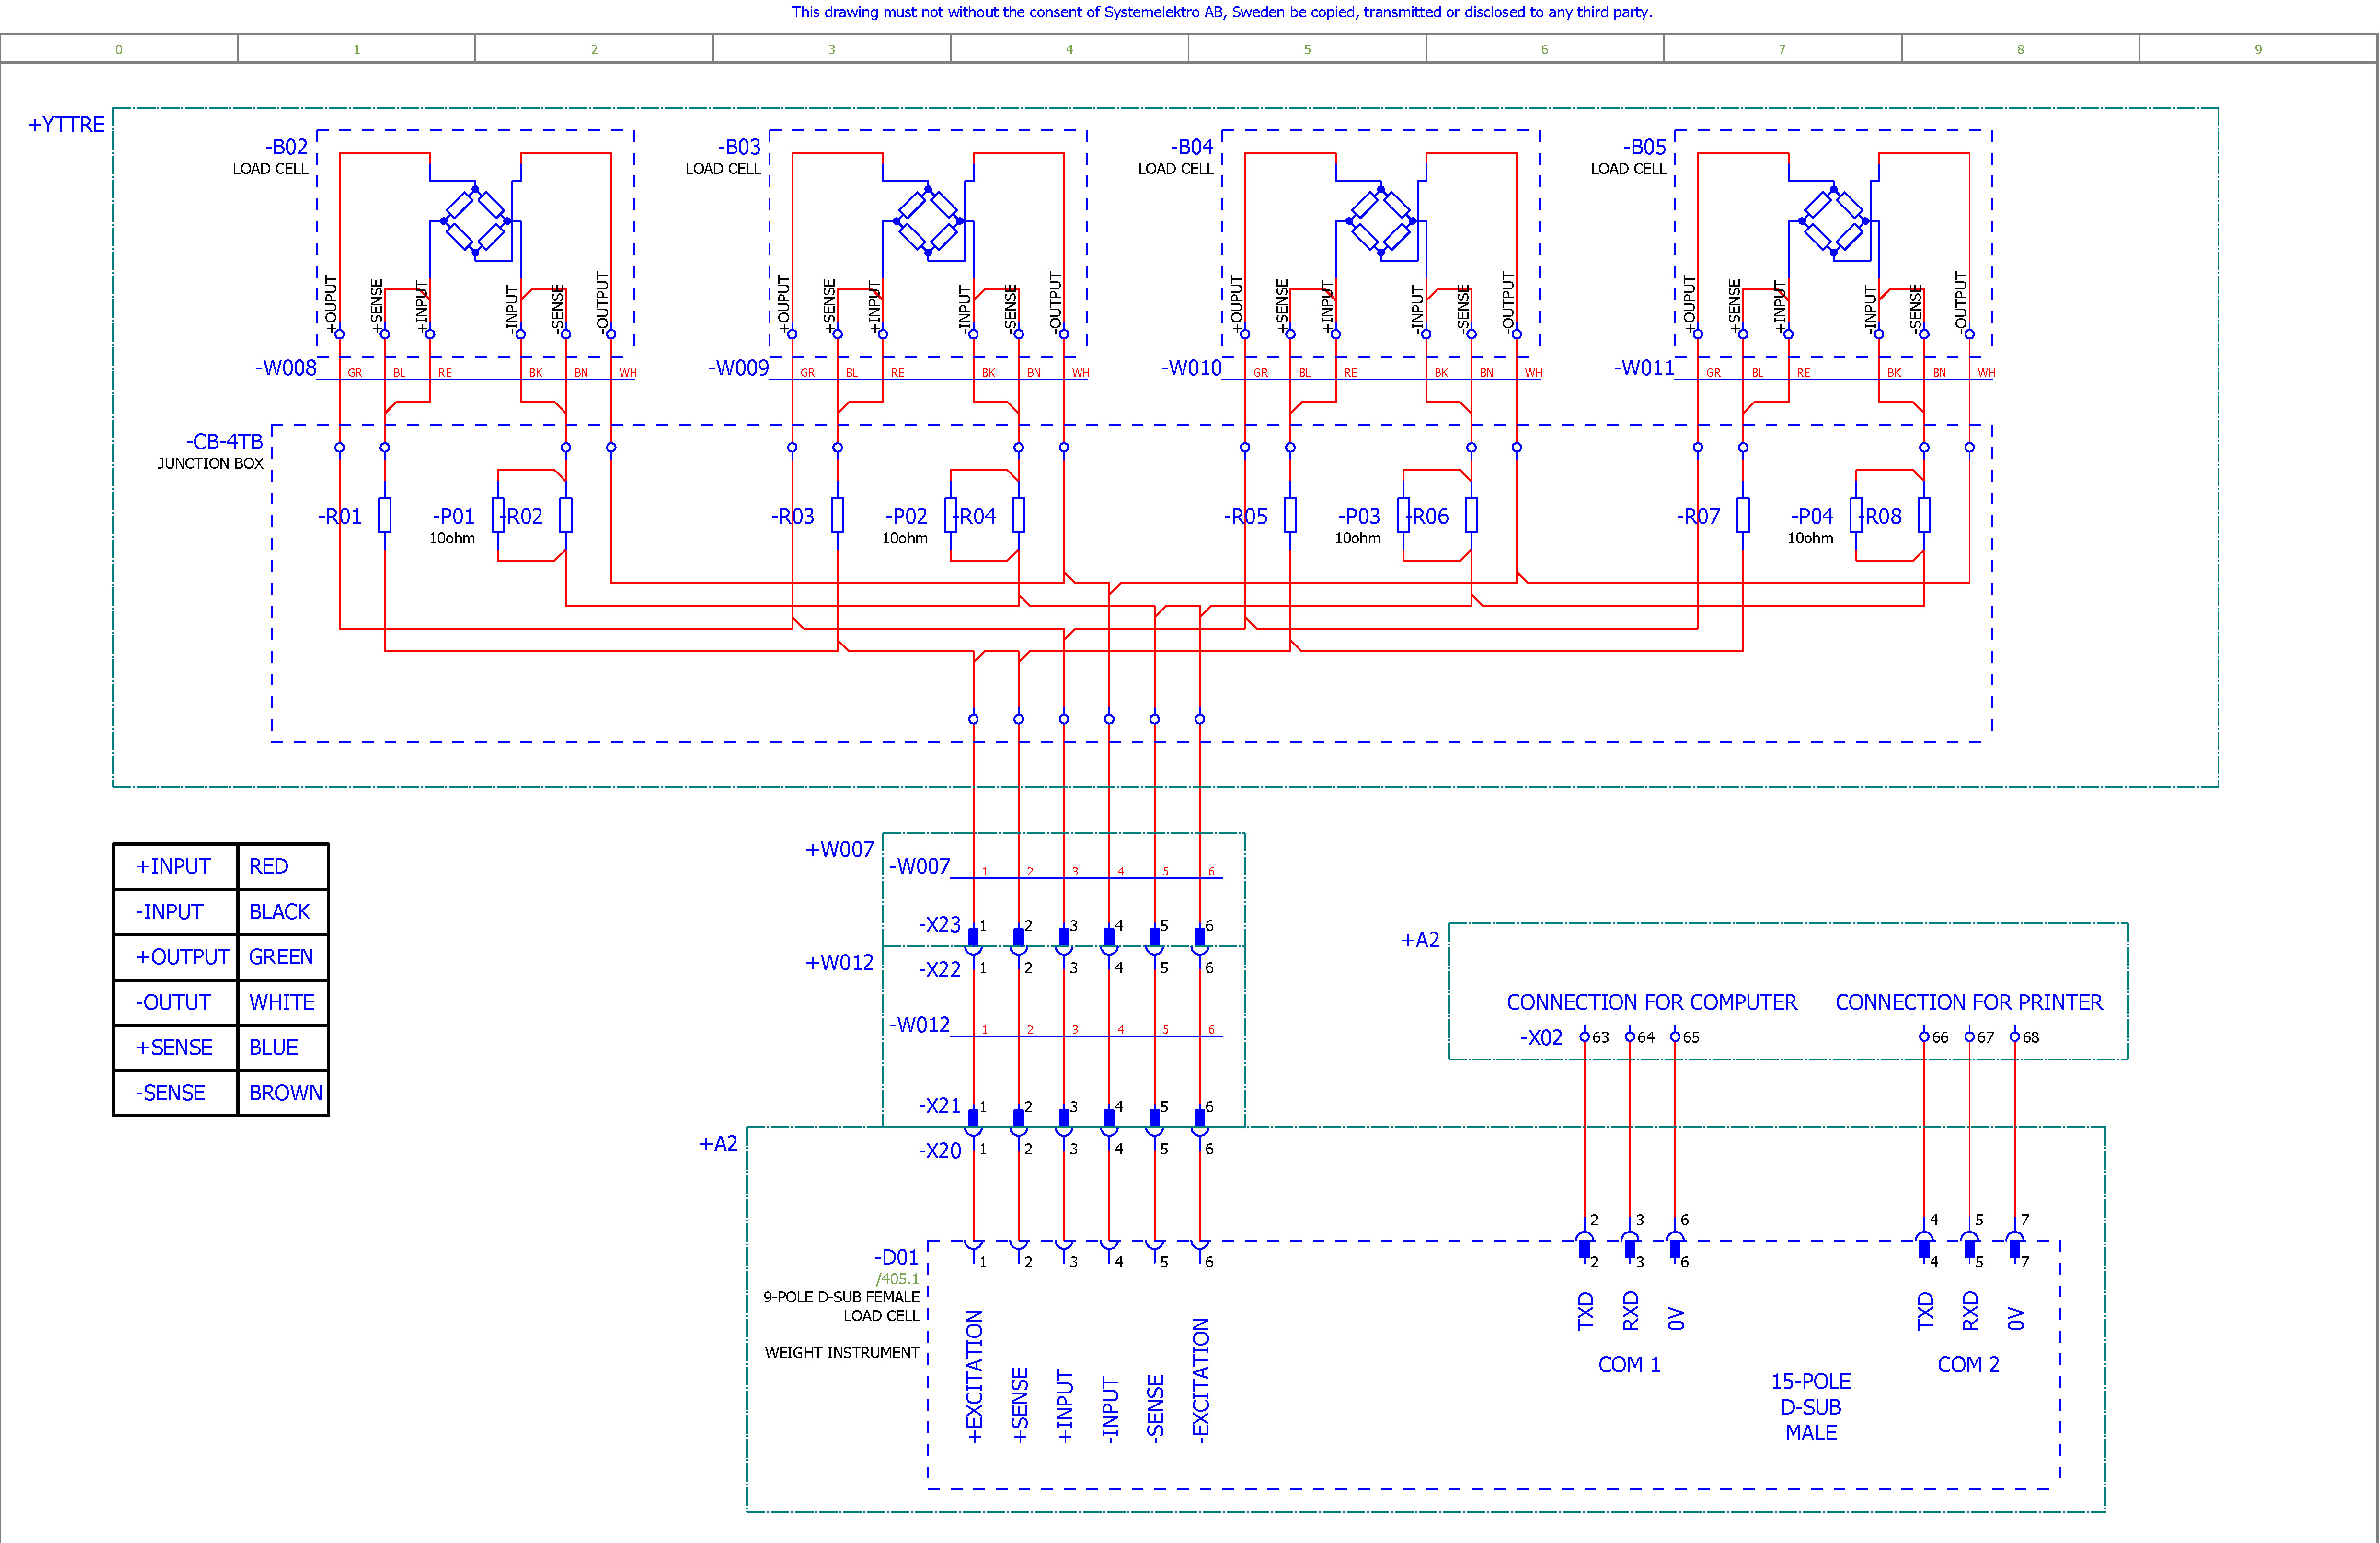
Task: Select the -W012 cable label
Action: coord(919,1025)
